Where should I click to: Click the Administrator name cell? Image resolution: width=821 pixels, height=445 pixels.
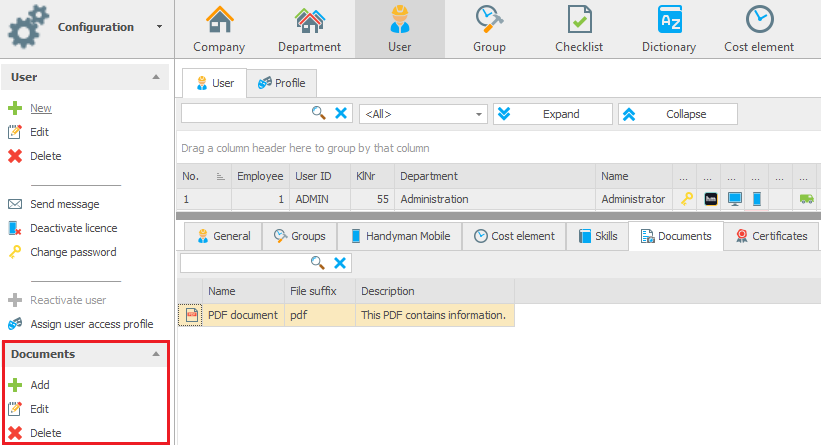point(634,199)
